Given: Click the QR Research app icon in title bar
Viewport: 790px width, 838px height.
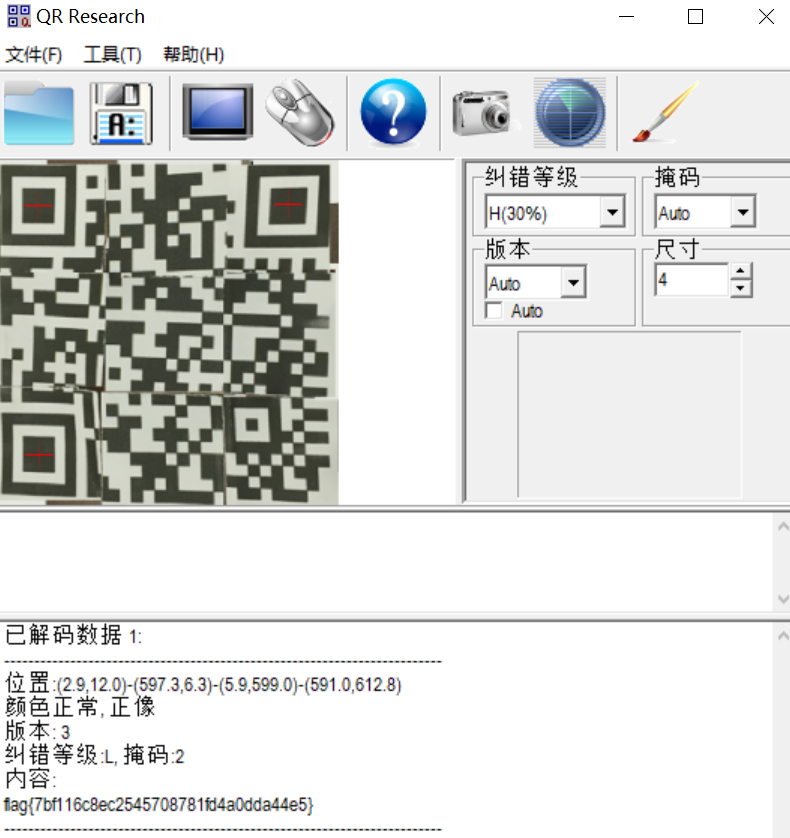Looking at the screenshot, I should (19, 16).
